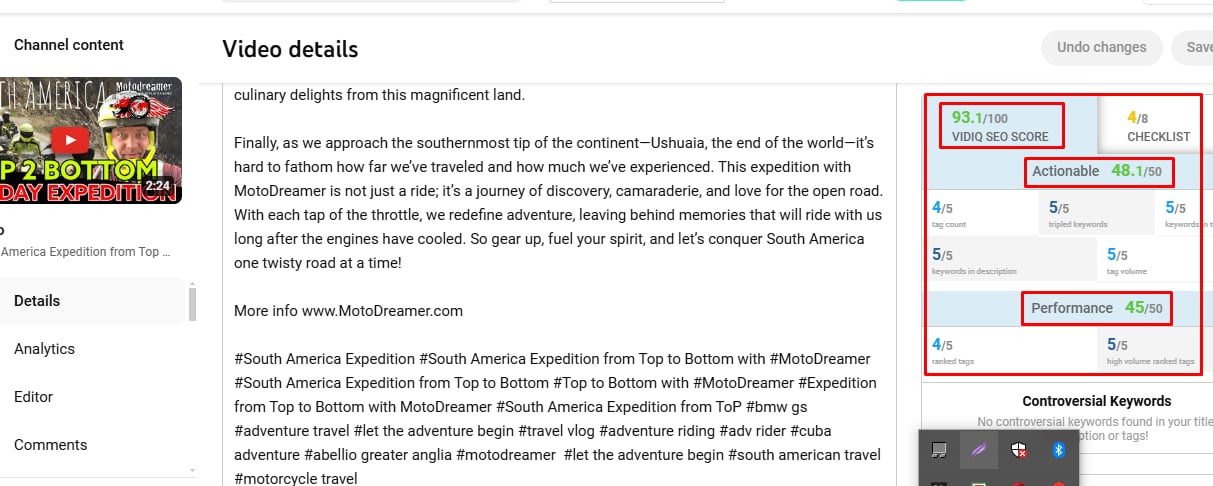This screenshot has width=1213, height=486.
Task: Click the Undo changes button
Action: (x=1101, y=47)
